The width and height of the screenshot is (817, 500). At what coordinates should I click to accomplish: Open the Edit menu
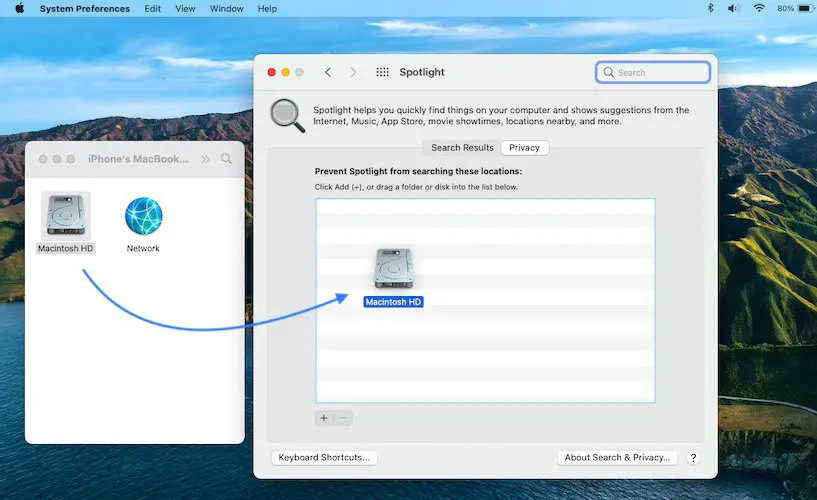(152, 8)
